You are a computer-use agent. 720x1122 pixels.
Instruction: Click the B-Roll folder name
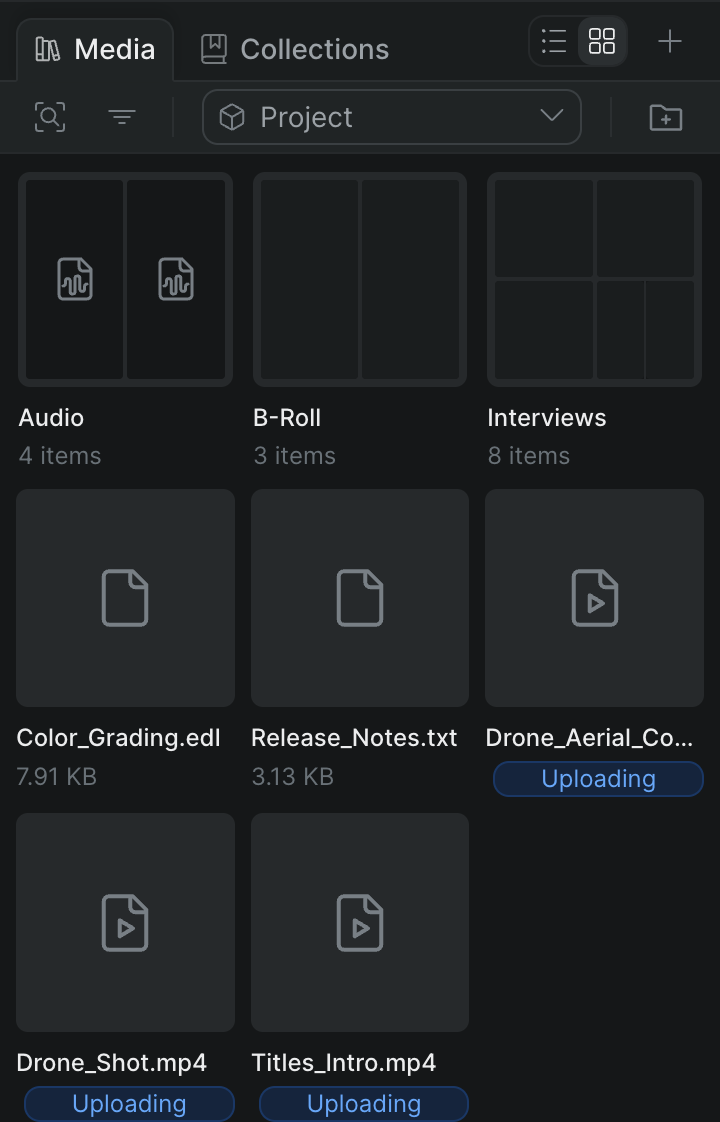pos(287,418)
